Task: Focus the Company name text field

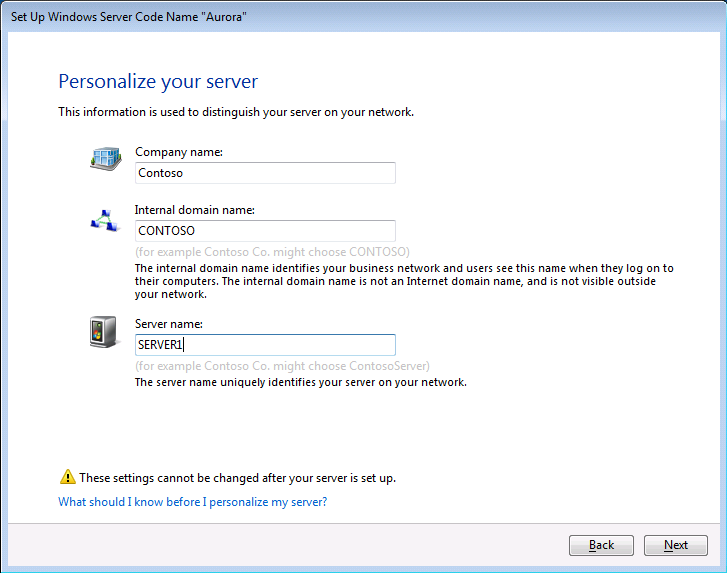Action: tap(265, 173)
